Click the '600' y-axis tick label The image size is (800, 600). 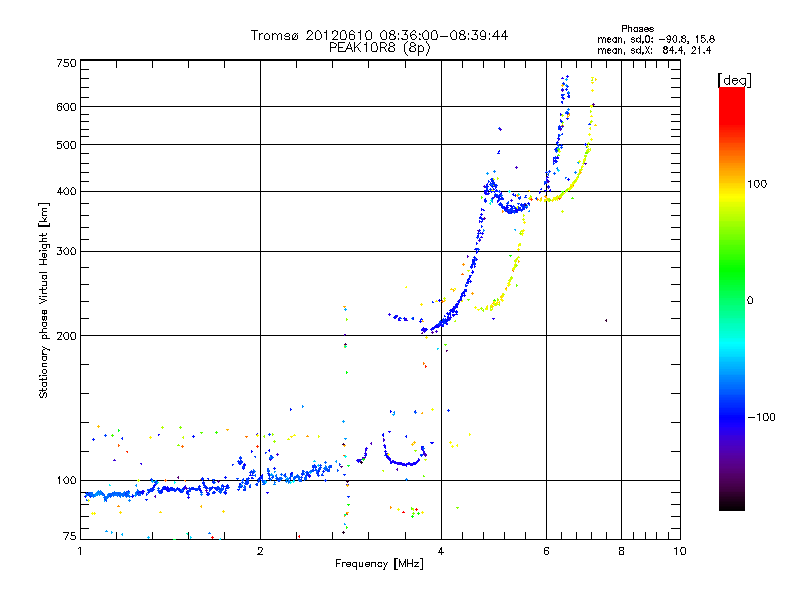pos(66,107)
